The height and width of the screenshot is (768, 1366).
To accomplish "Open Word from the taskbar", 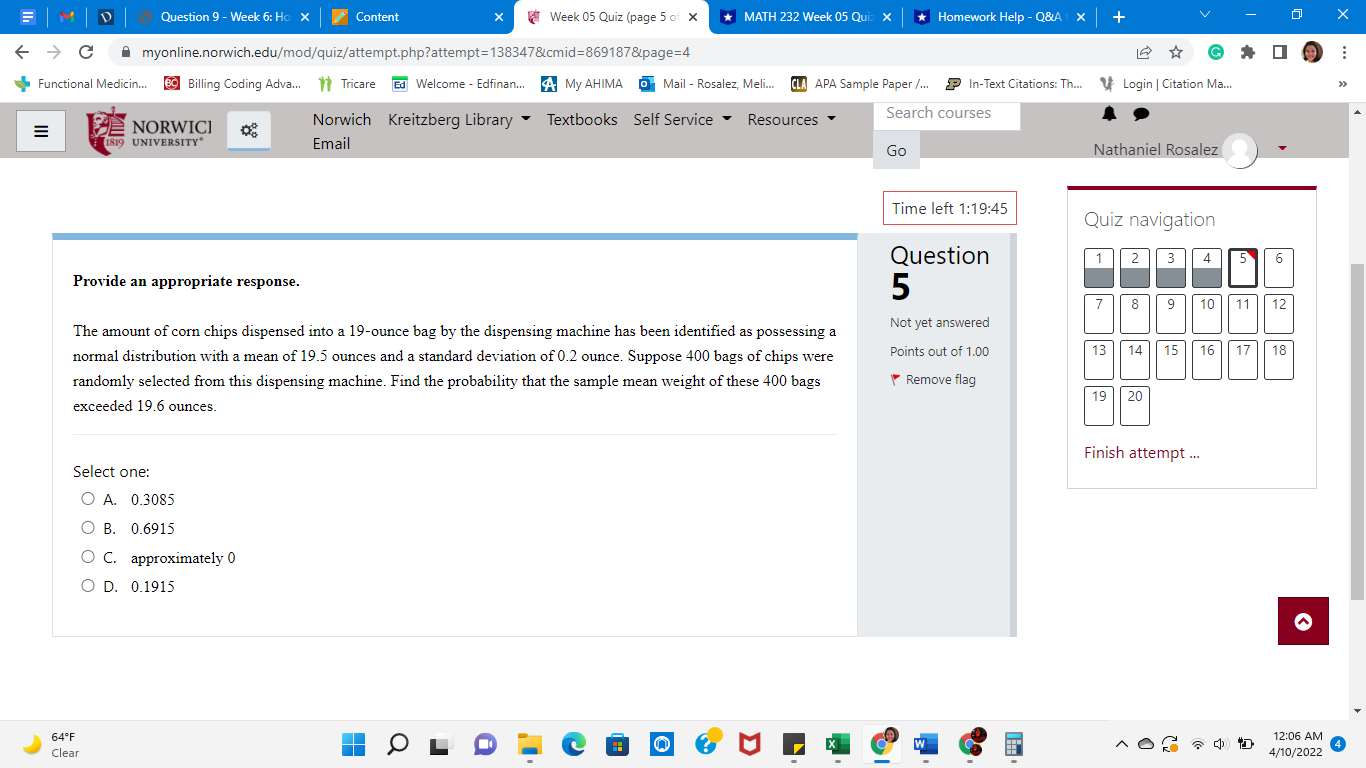I will (925, 744).
